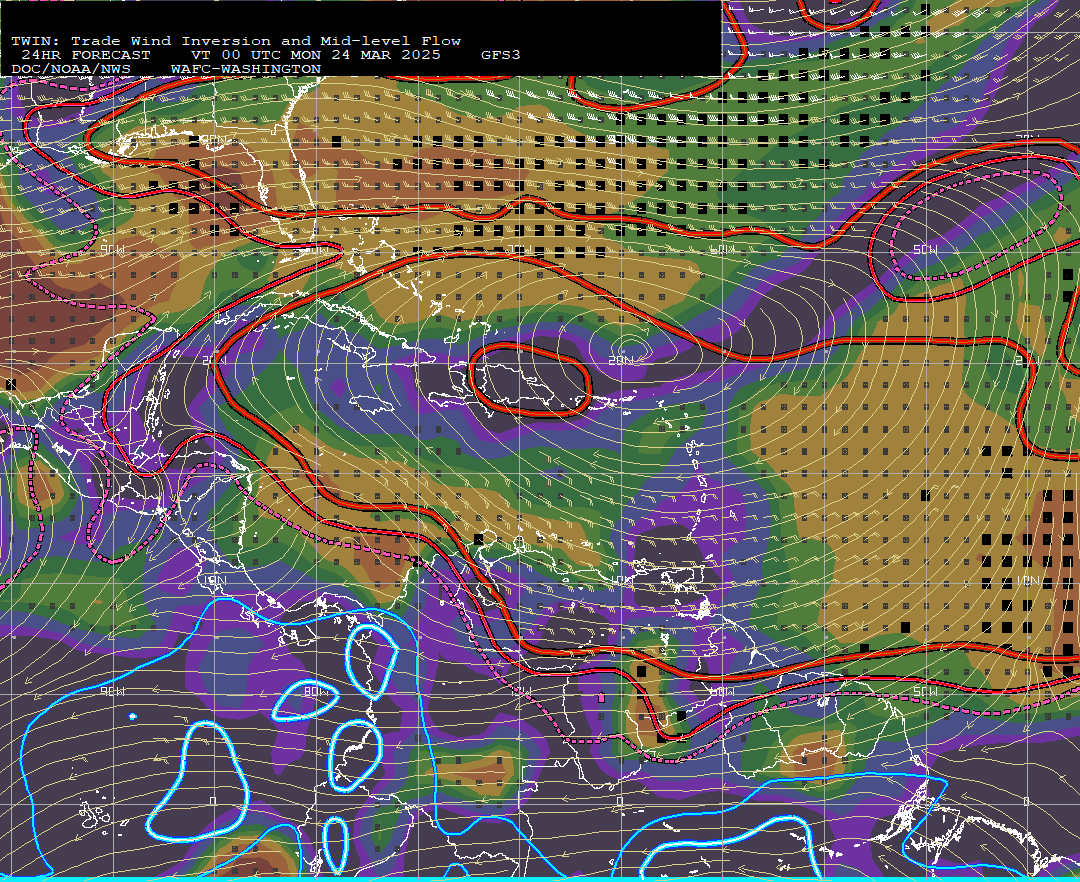Click the Jamaica island outline
Image resolution: width=1080 pixels, height=882 pixels.
(x=372, y=403)
